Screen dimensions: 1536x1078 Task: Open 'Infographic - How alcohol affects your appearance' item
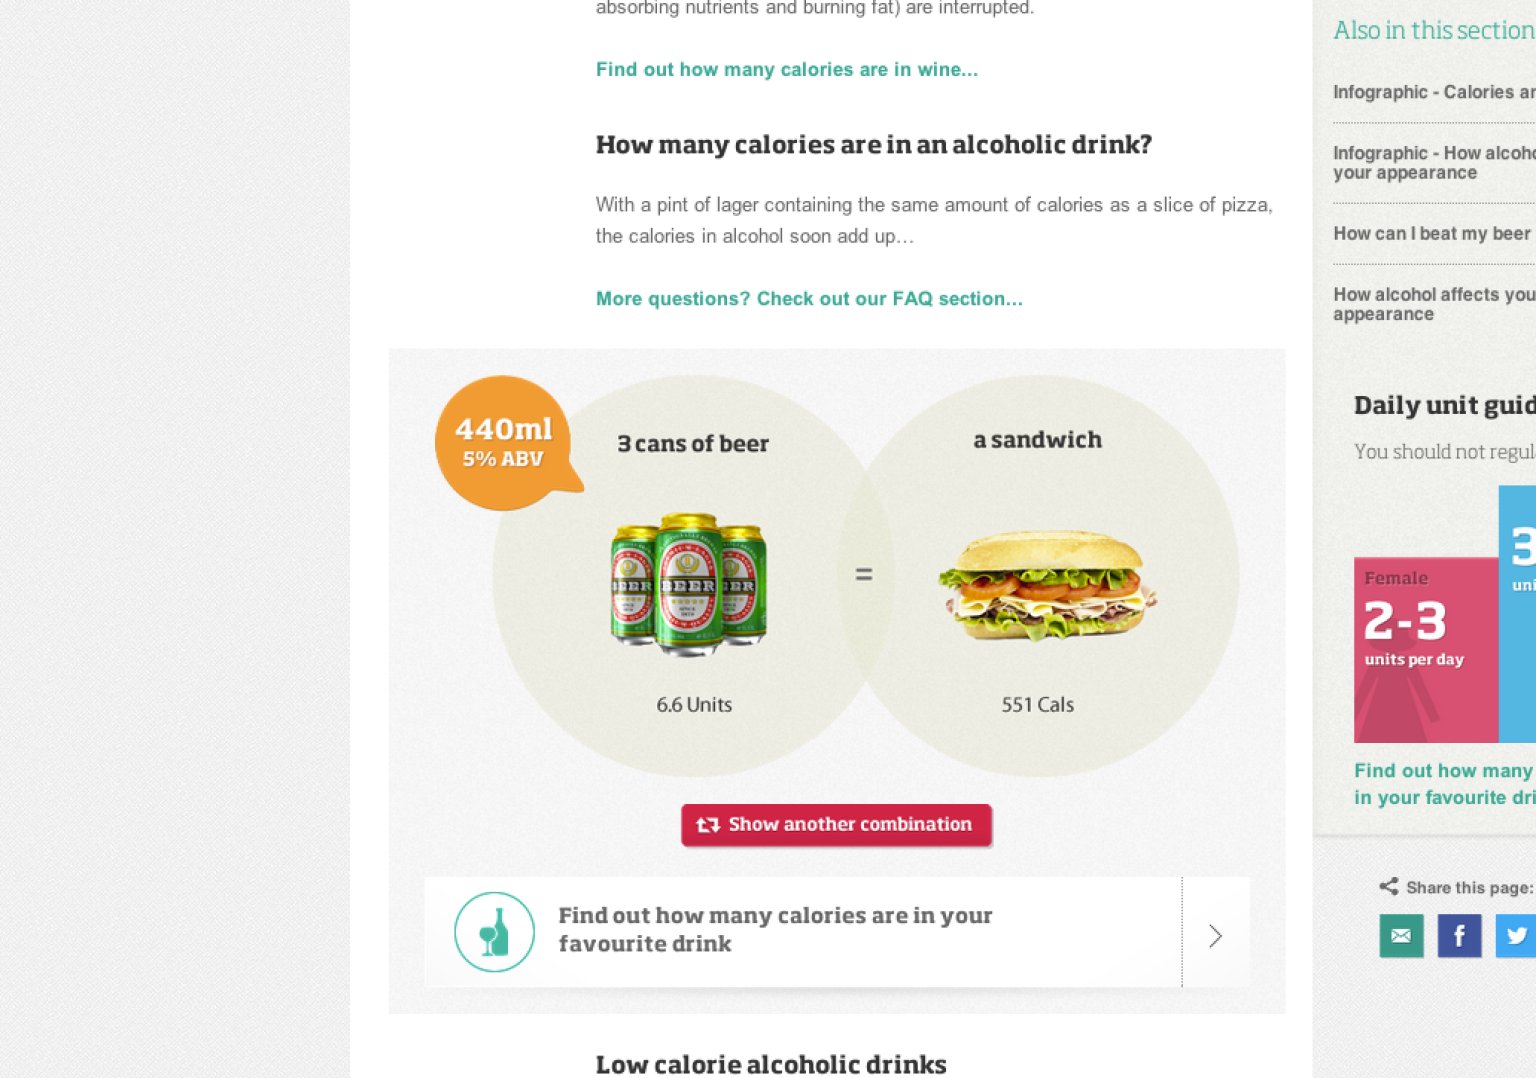pyautogui.click(x=1433, y=163)
